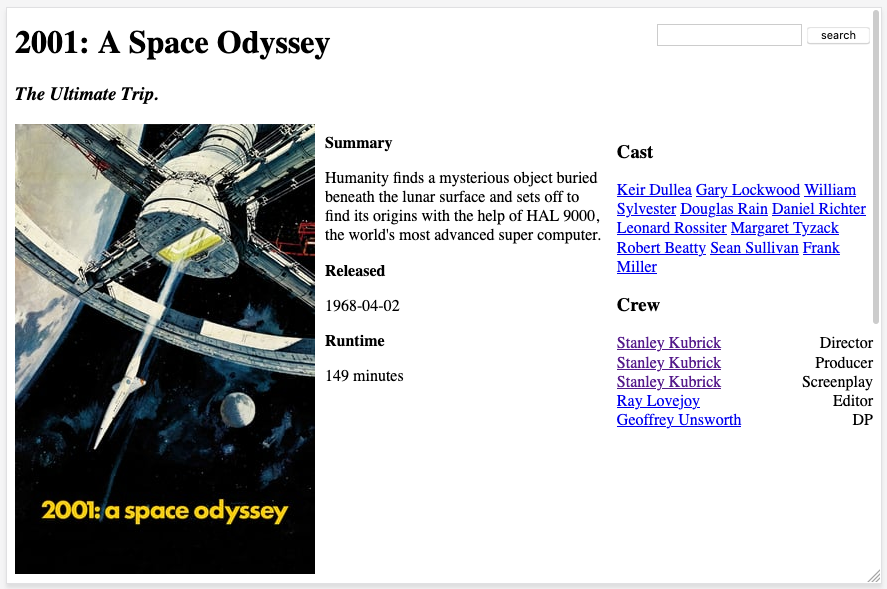Click the search button
This screenshot has width=887, height=589.
tap(838, 35)
